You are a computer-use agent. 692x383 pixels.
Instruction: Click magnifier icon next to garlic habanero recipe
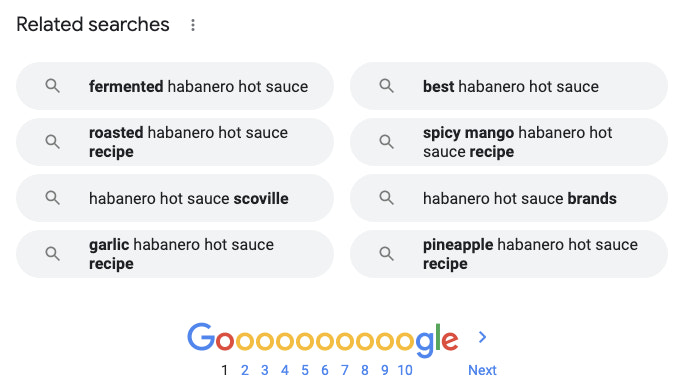[53, 254]
